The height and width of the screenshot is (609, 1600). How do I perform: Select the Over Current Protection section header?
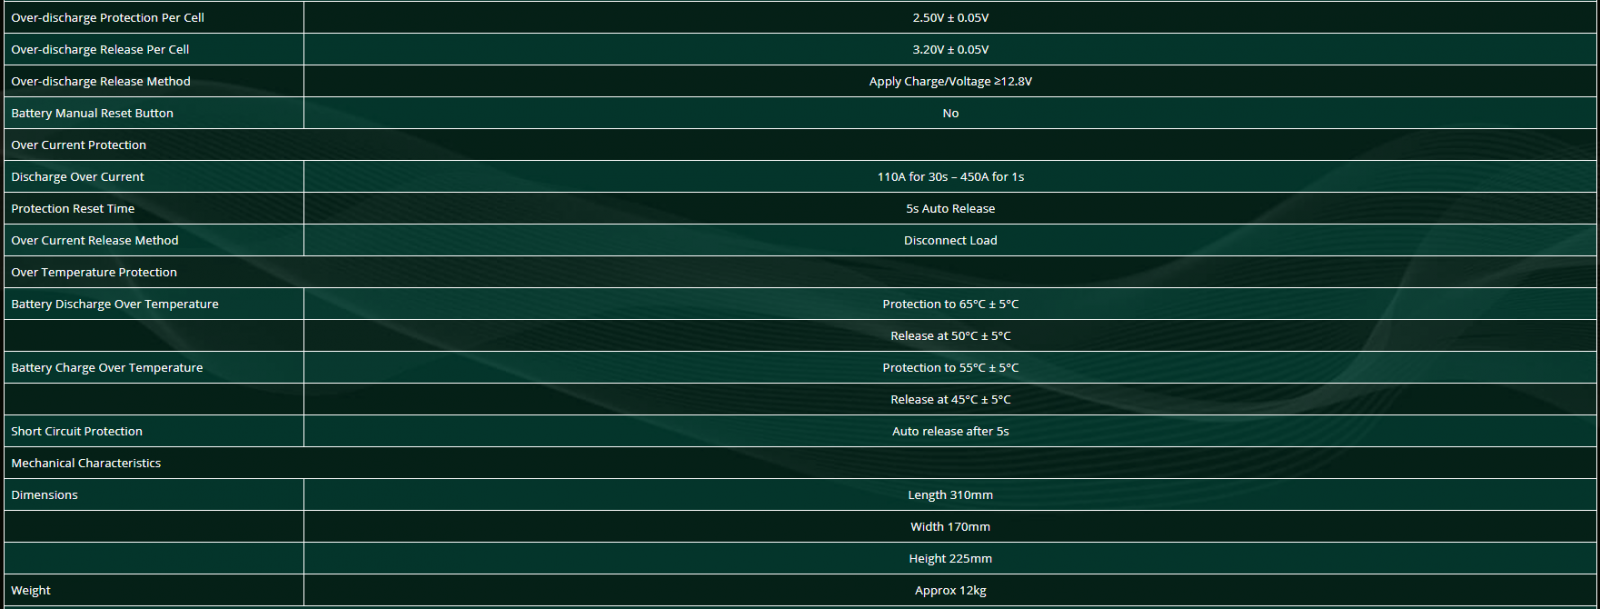click(79, 145)
